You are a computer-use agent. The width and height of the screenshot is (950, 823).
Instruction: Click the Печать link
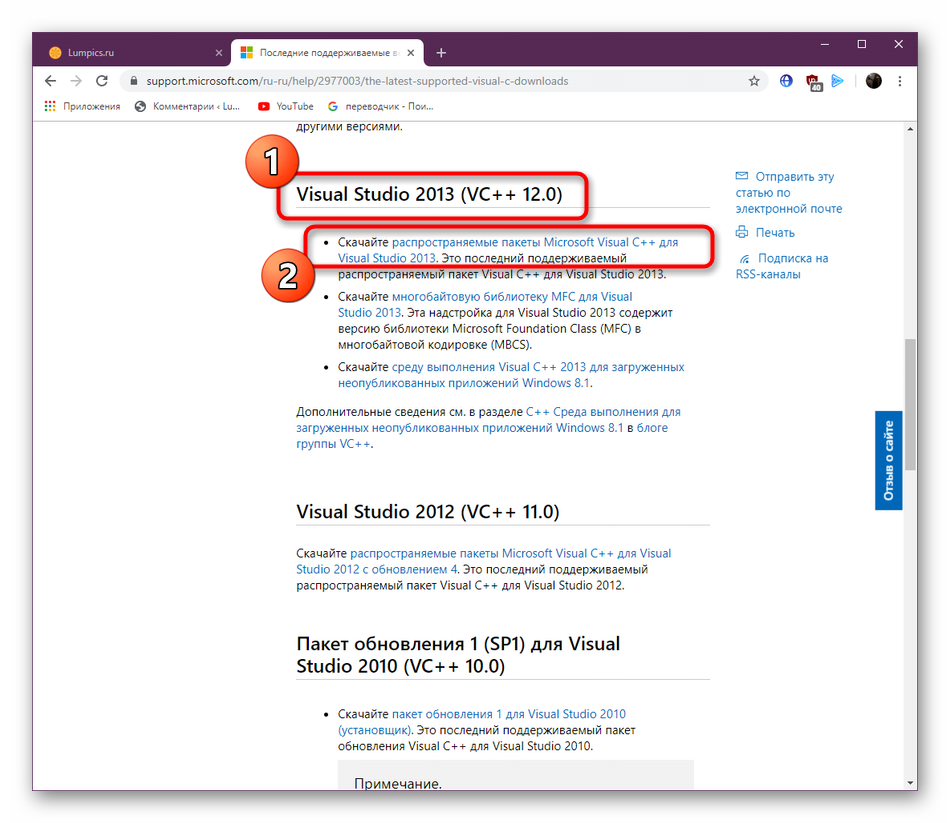(x=775, y=233)
